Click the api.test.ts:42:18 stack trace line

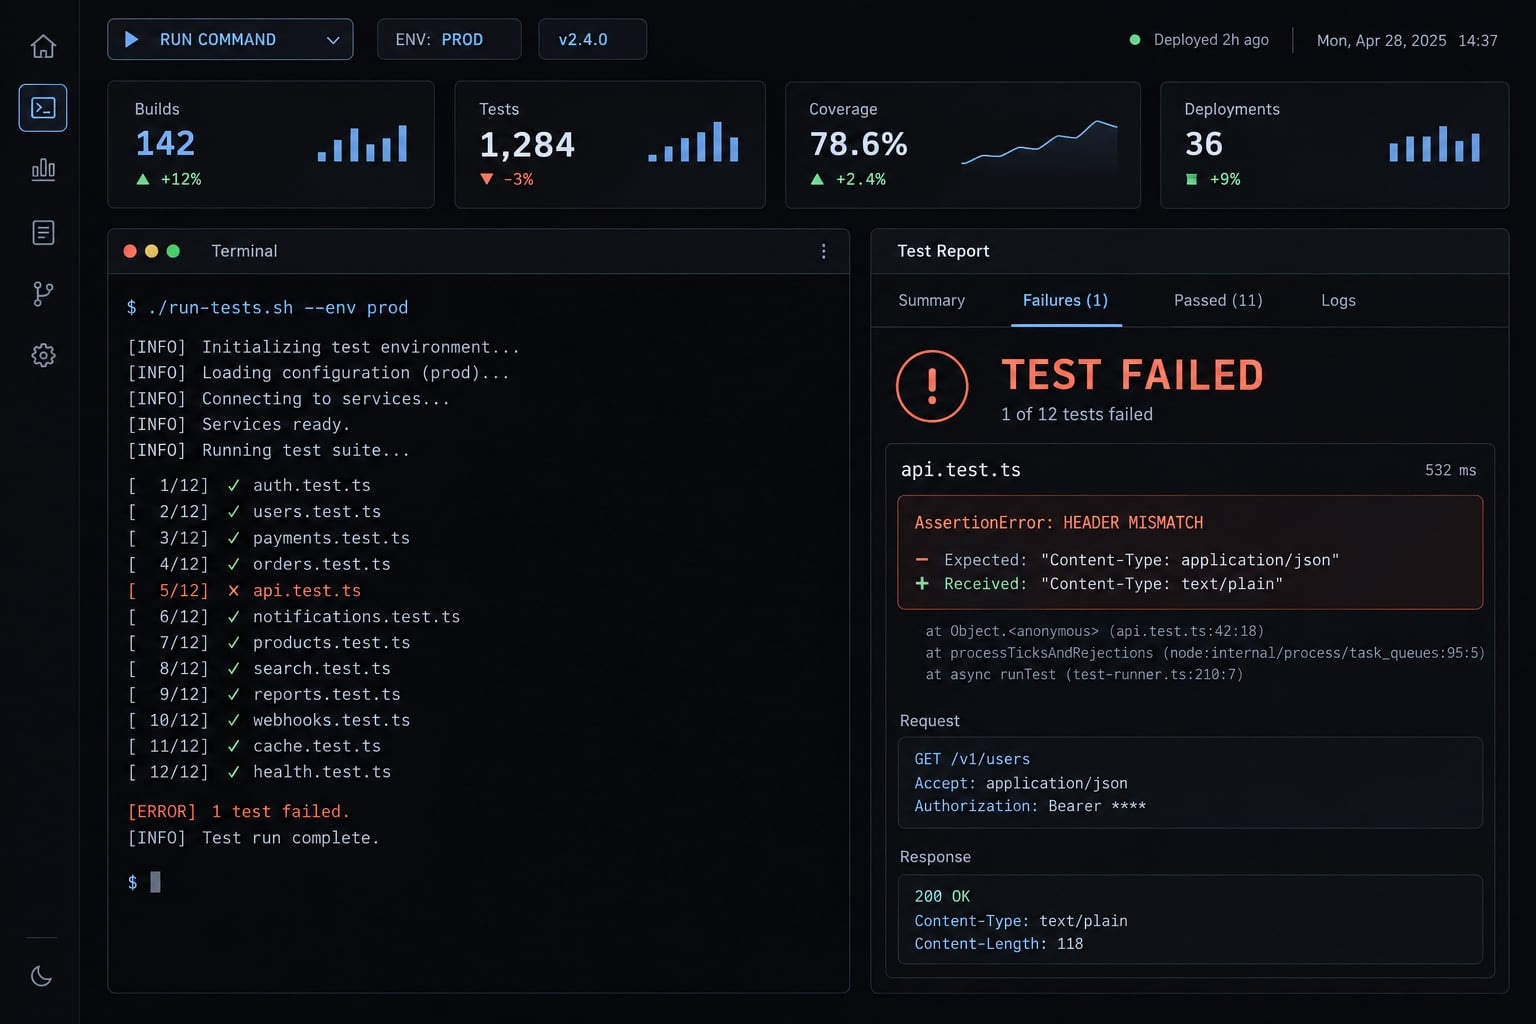(1094, 631)
